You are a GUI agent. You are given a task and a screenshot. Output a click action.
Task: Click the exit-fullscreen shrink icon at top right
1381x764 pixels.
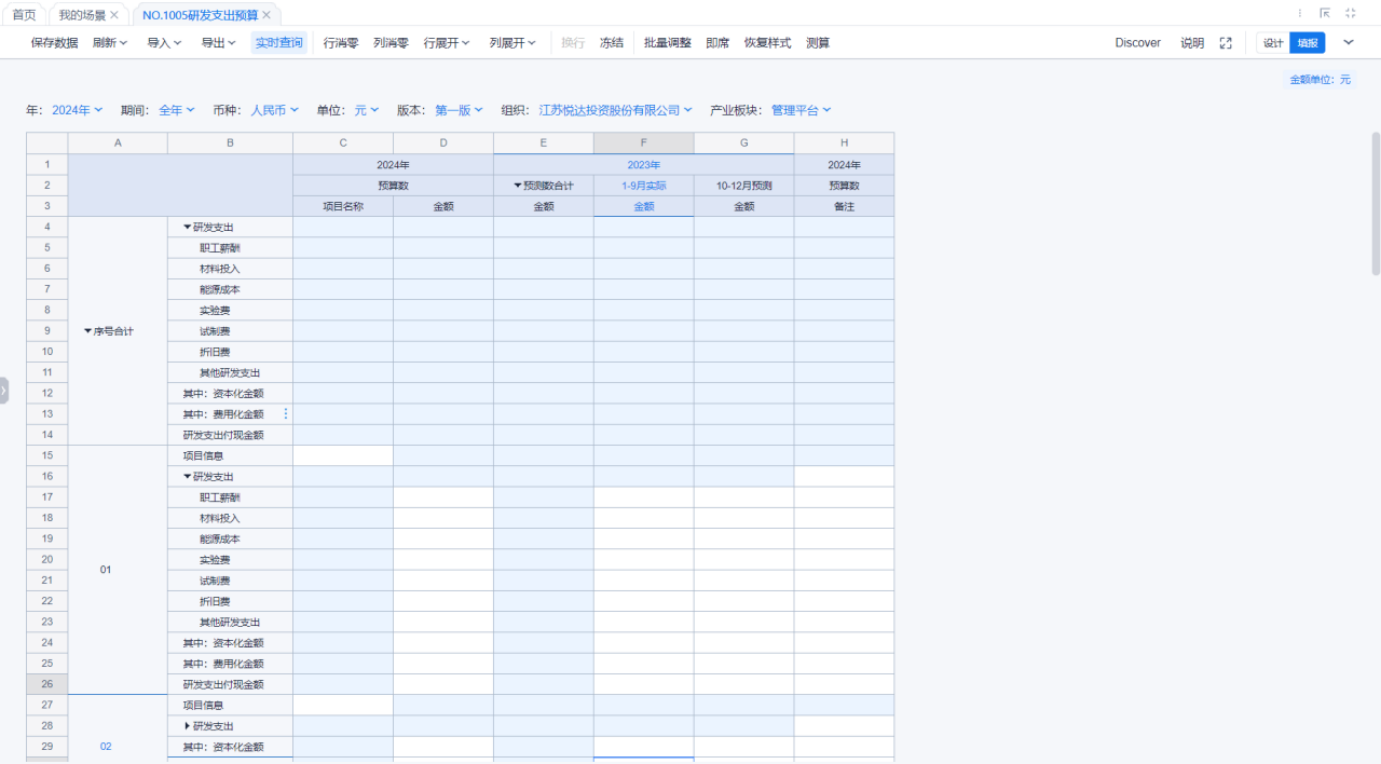(1350, 14)
